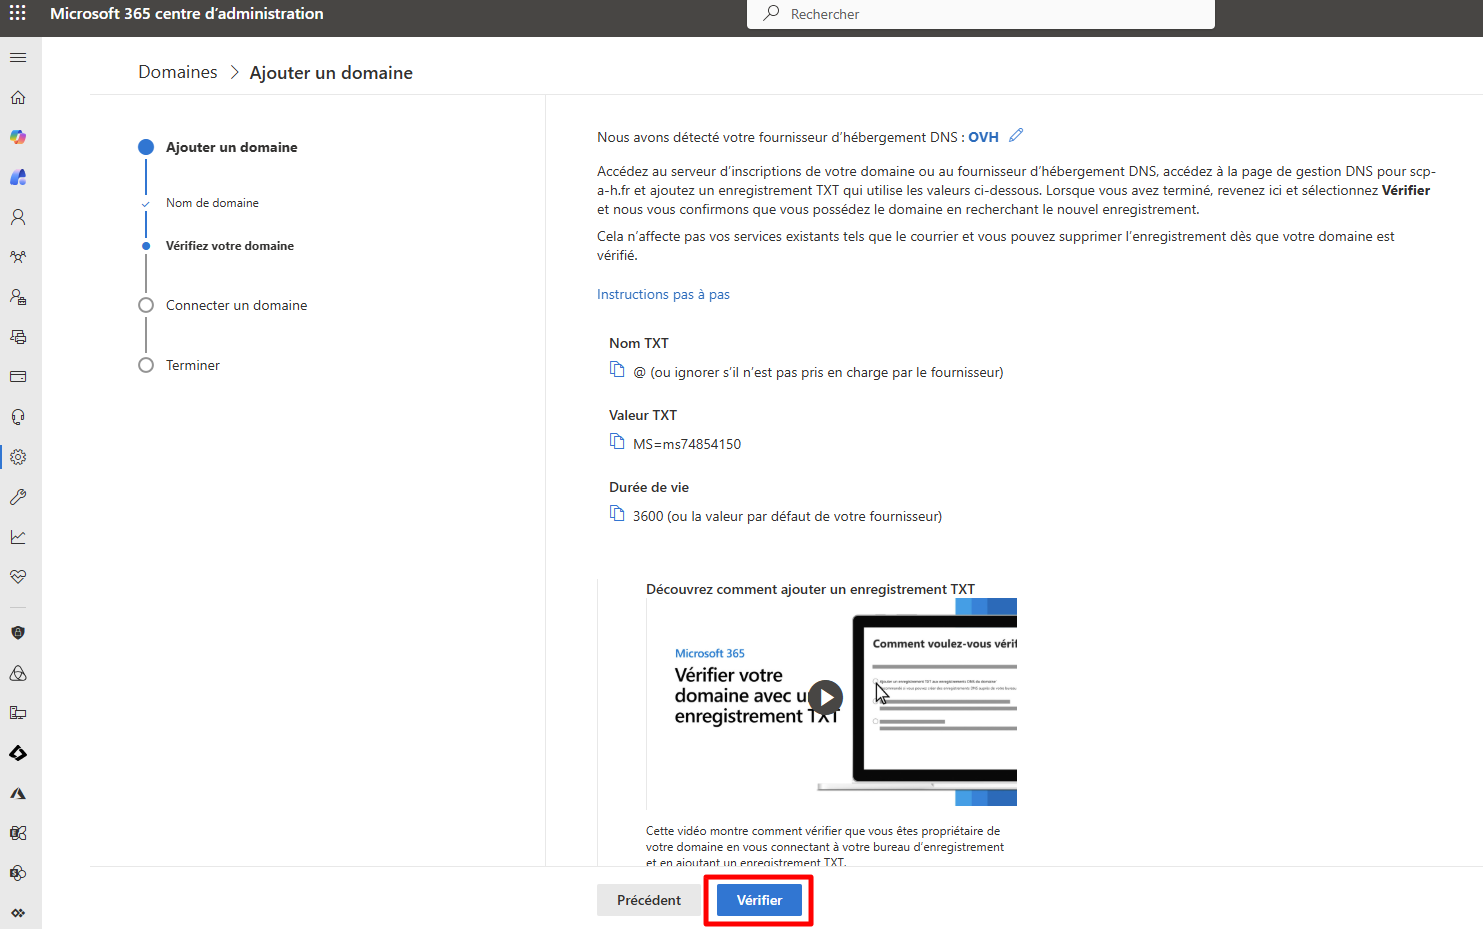1483x929 pixels.
Task: Open Settings gear in sidebar
Action: coord(18,457)
